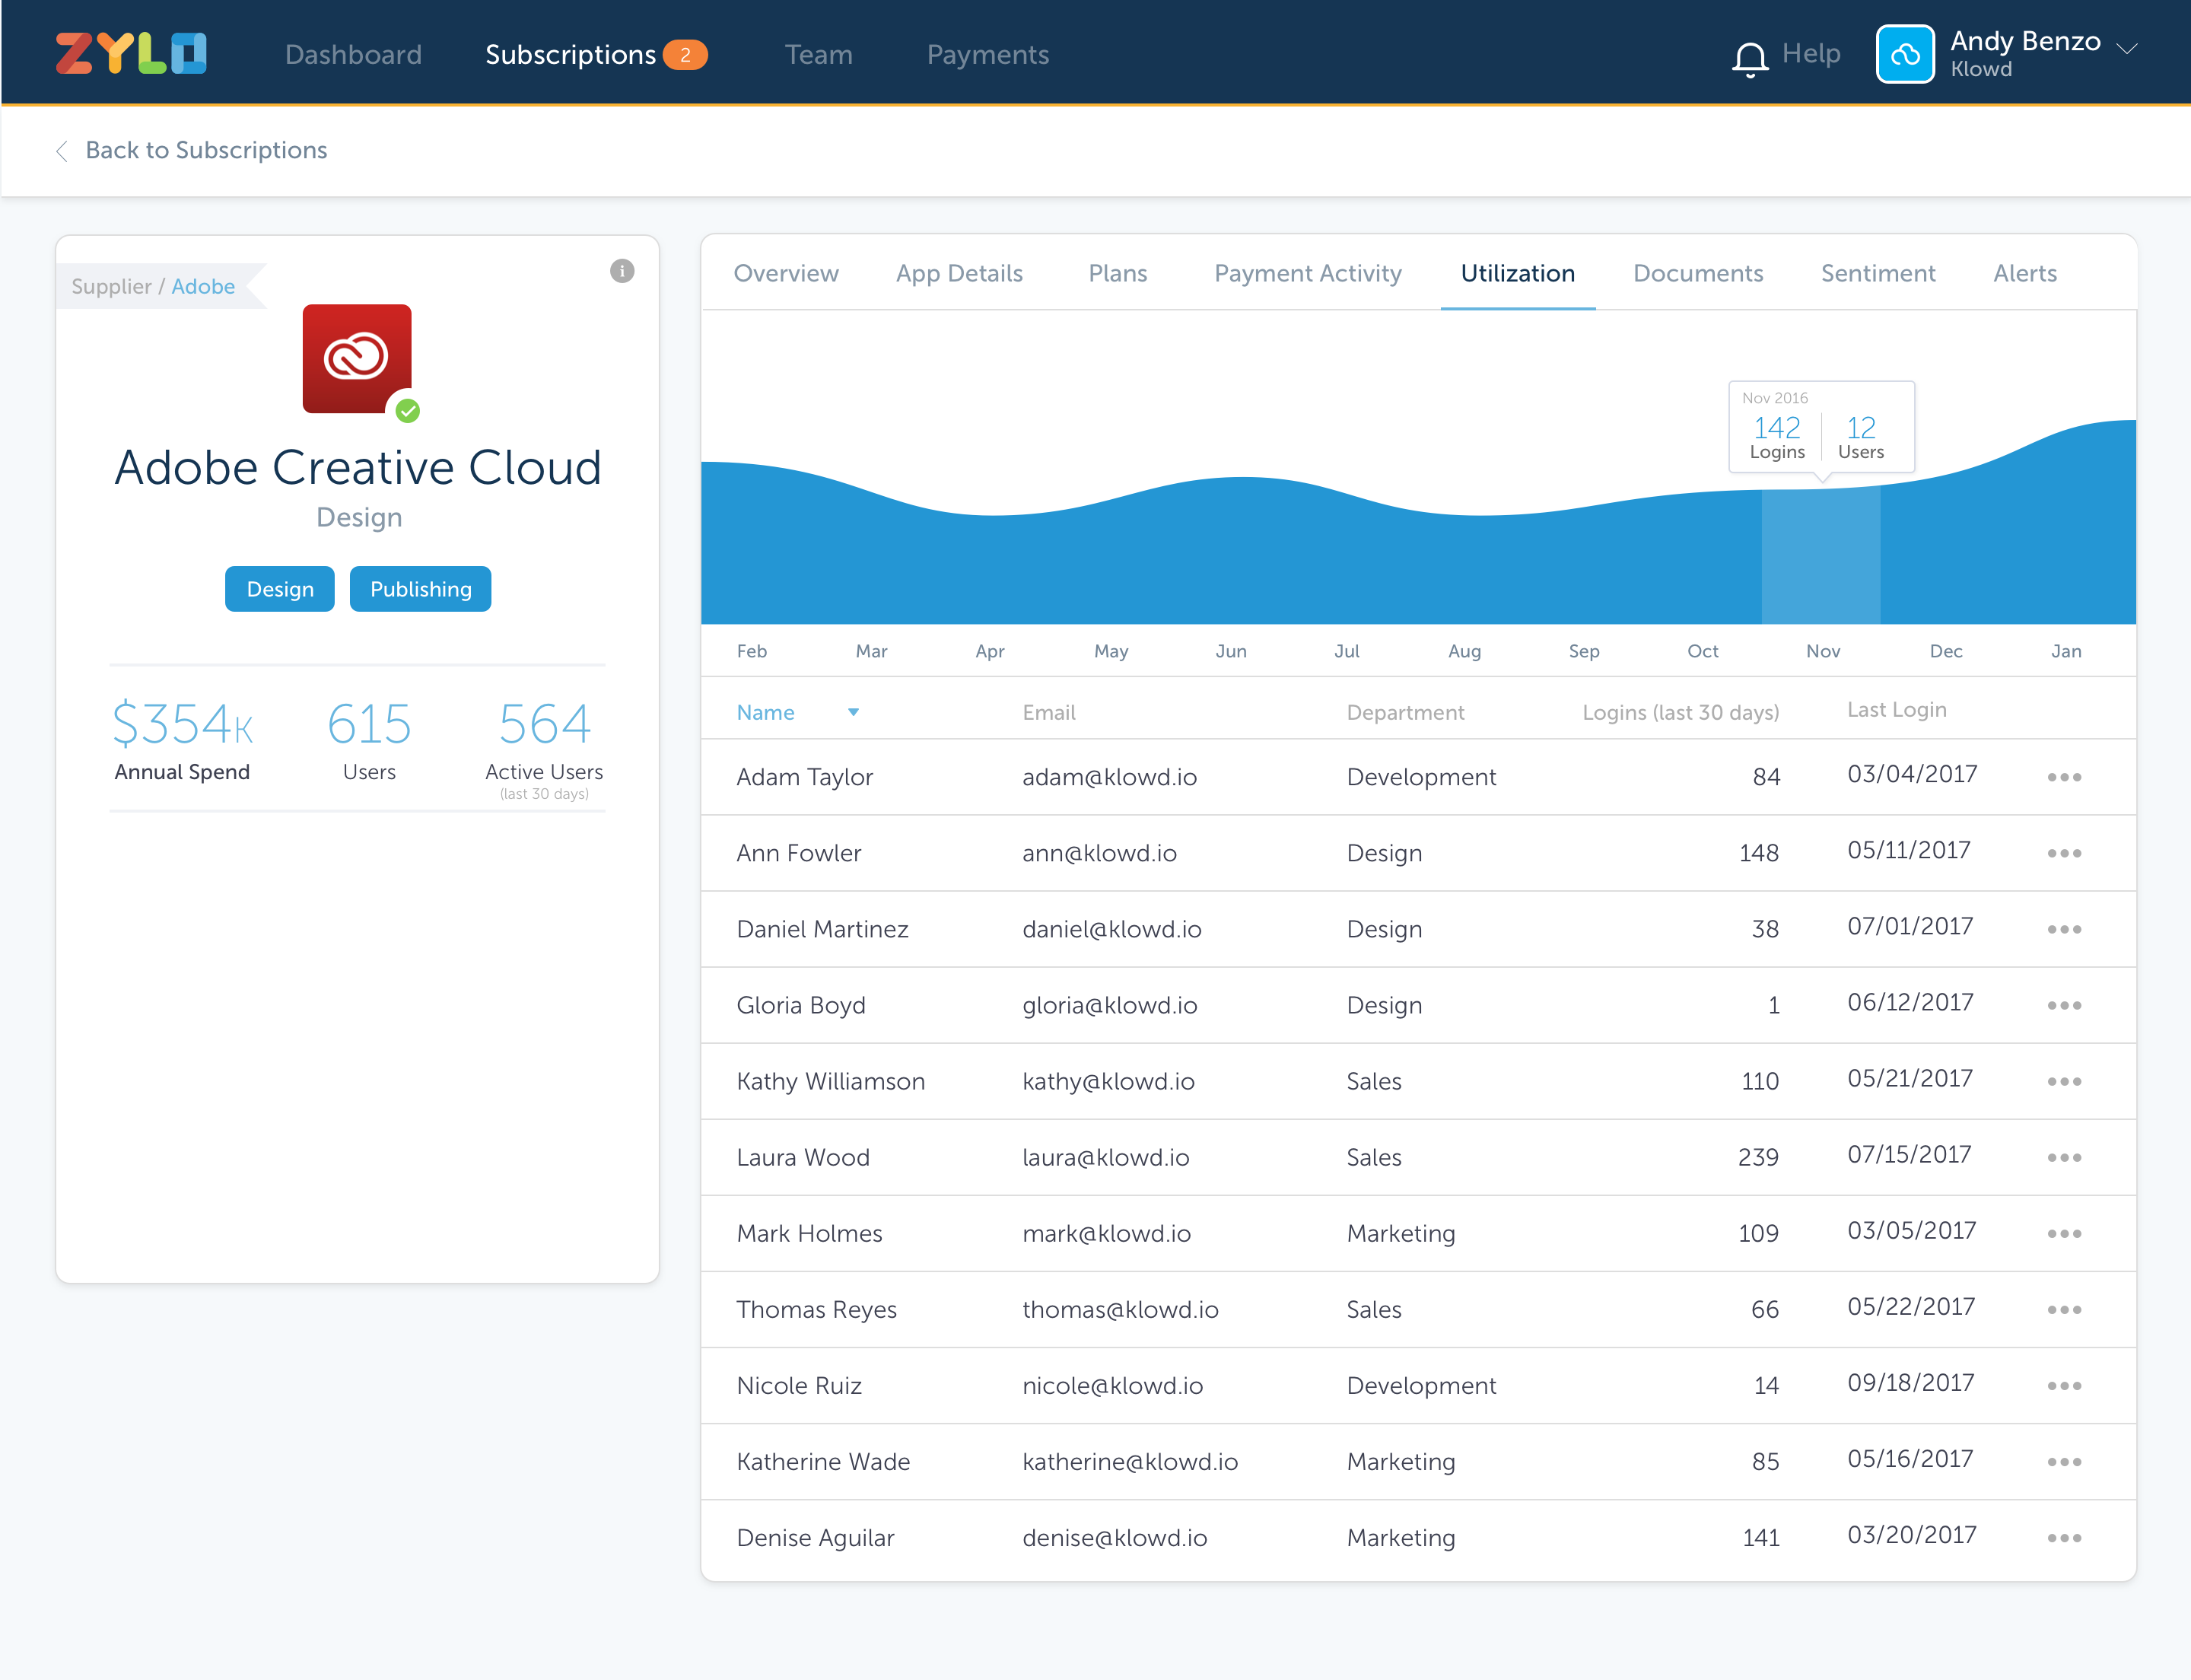
Task: Open more options for Adam Taylor
Action: 2064,777
